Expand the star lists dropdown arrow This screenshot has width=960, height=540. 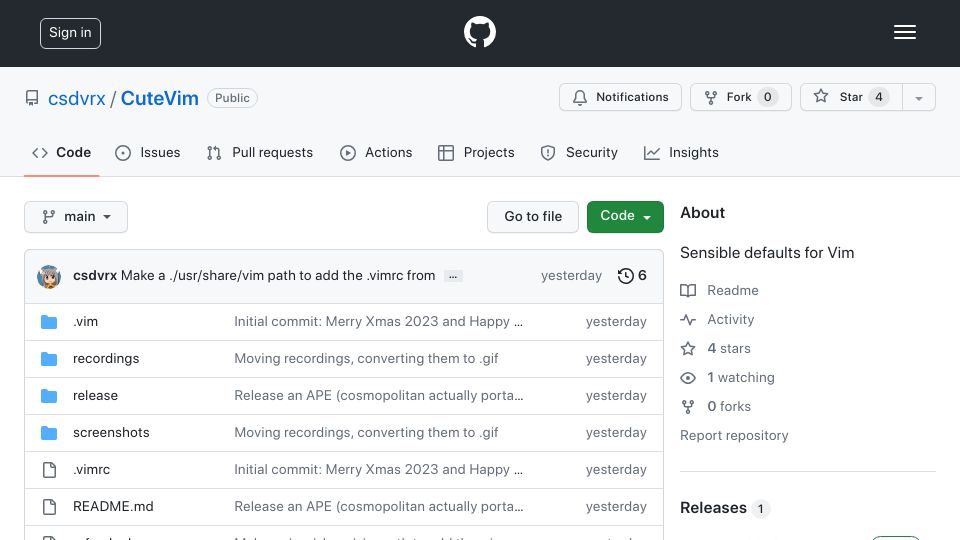coord(918,98)
